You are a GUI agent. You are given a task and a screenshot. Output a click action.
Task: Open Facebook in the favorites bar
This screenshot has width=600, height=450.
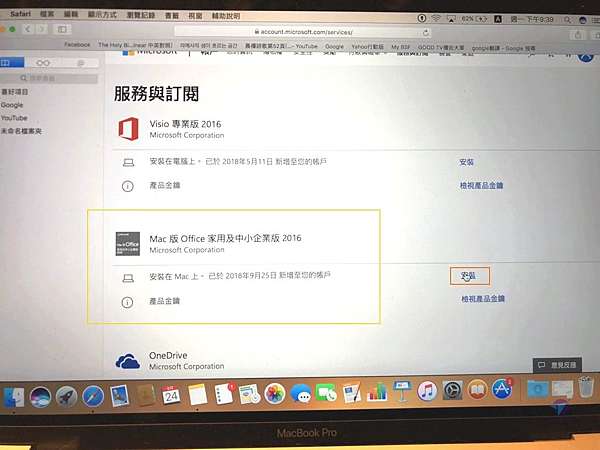tap(77, 44)
